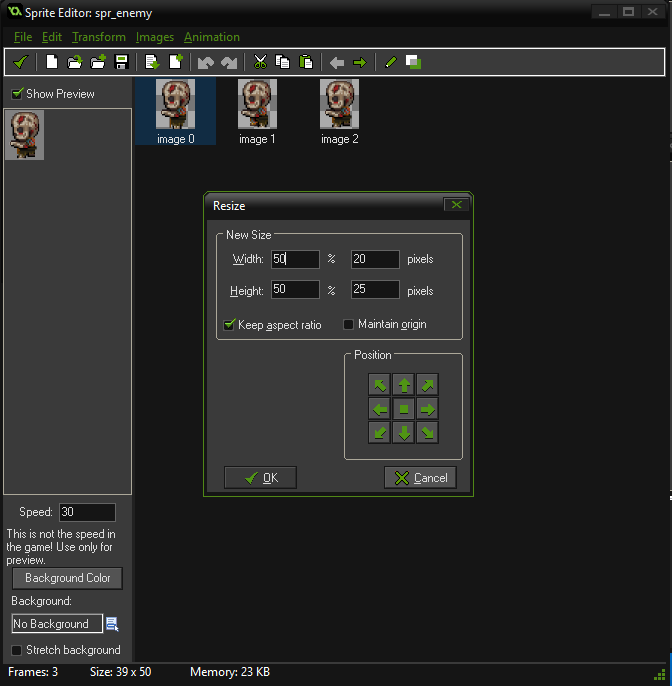
Task: Click the preview Speed field
Action: [88, 512]
